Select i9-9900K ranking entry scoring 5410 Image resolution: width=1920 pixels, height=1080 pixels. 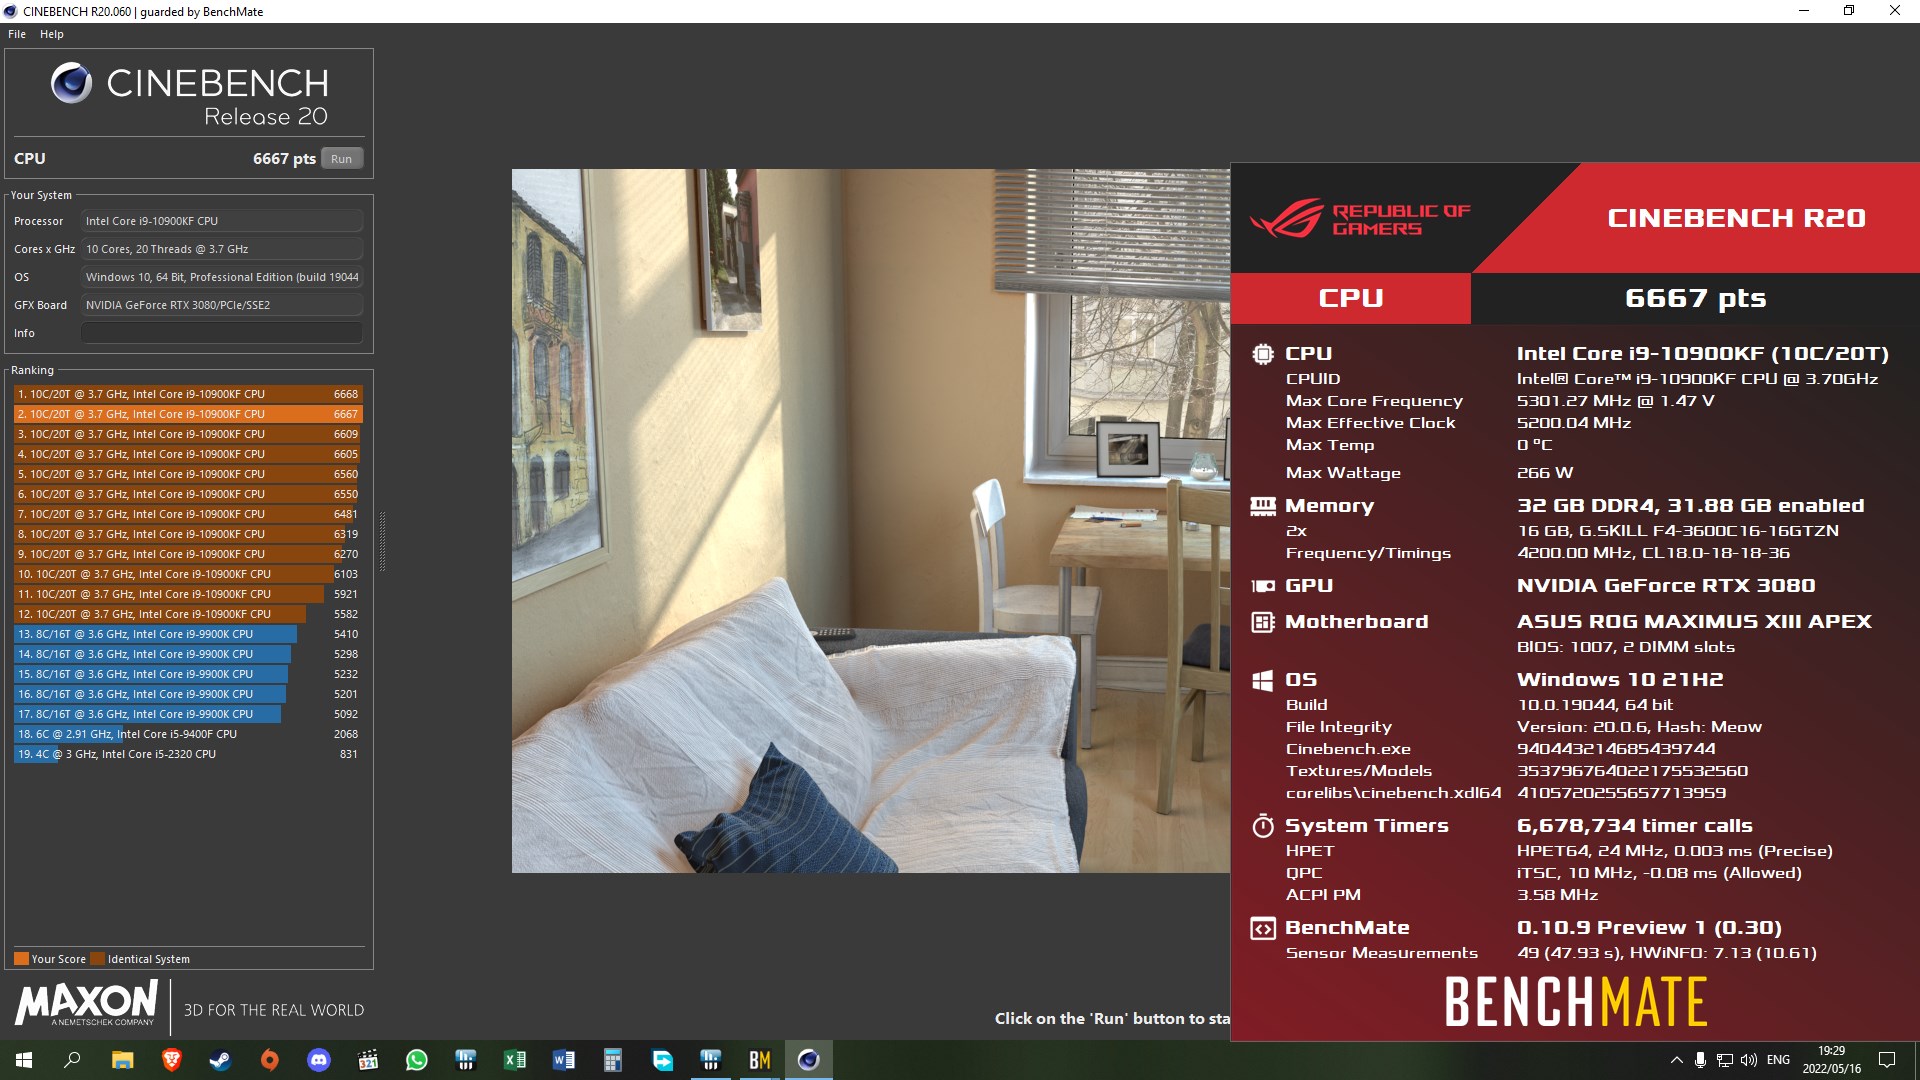(188, 634)
